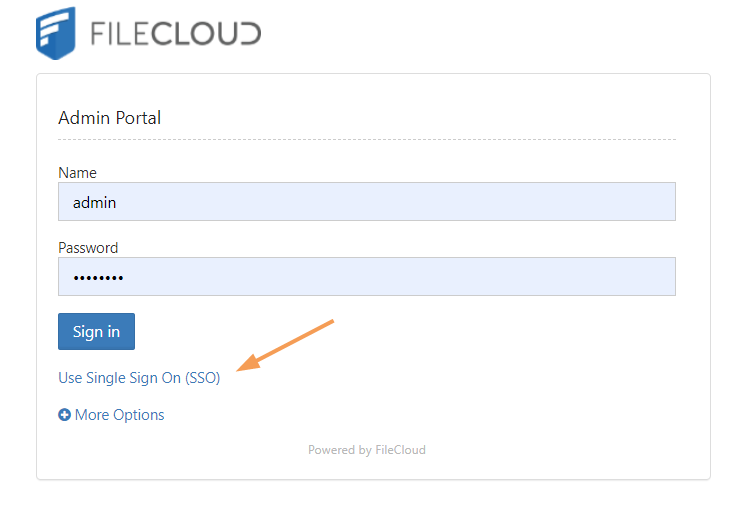
Task: Click the plus icon beside More Options
Action: (65, 415)
